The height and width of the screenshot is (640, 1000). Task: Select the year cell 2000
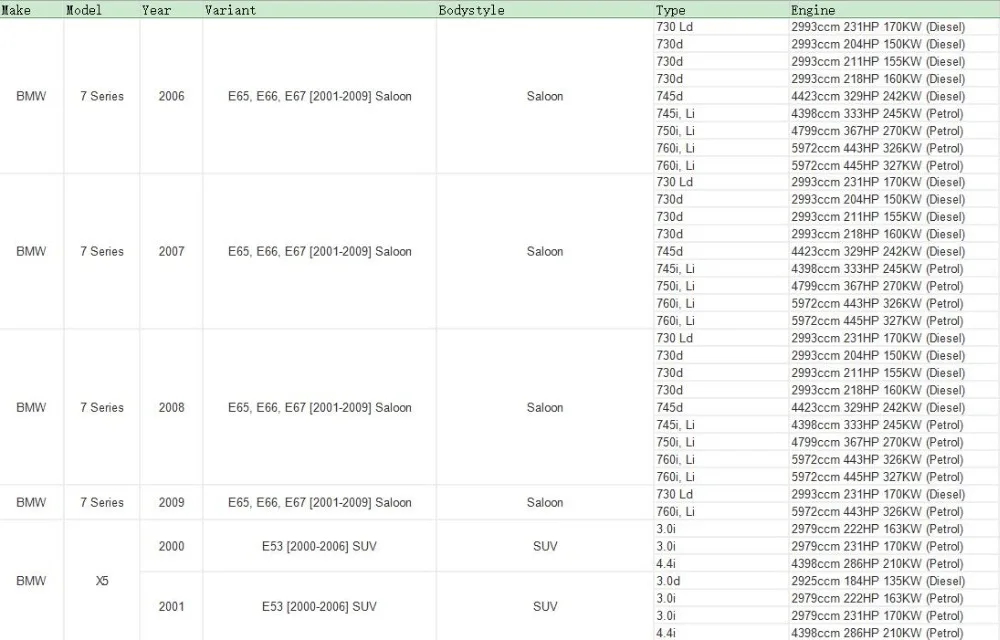[172, 546]
